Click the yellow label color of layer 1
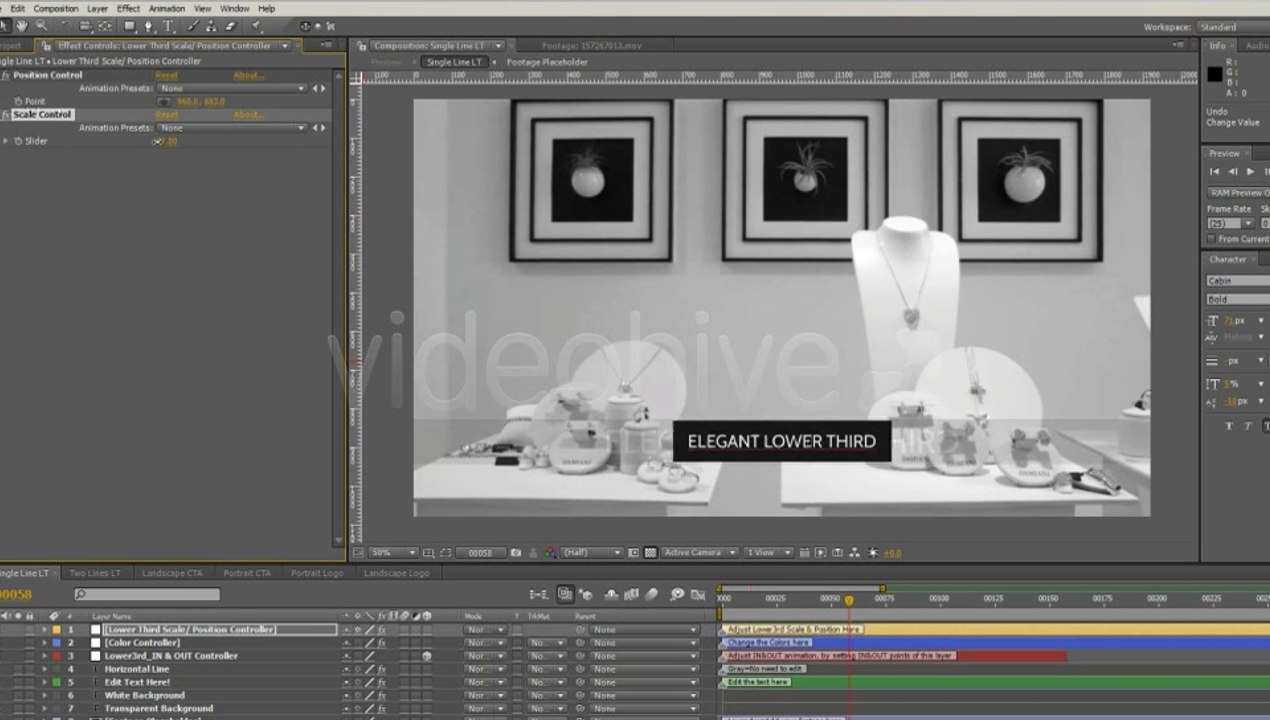1270x720 pixels. 56,630
